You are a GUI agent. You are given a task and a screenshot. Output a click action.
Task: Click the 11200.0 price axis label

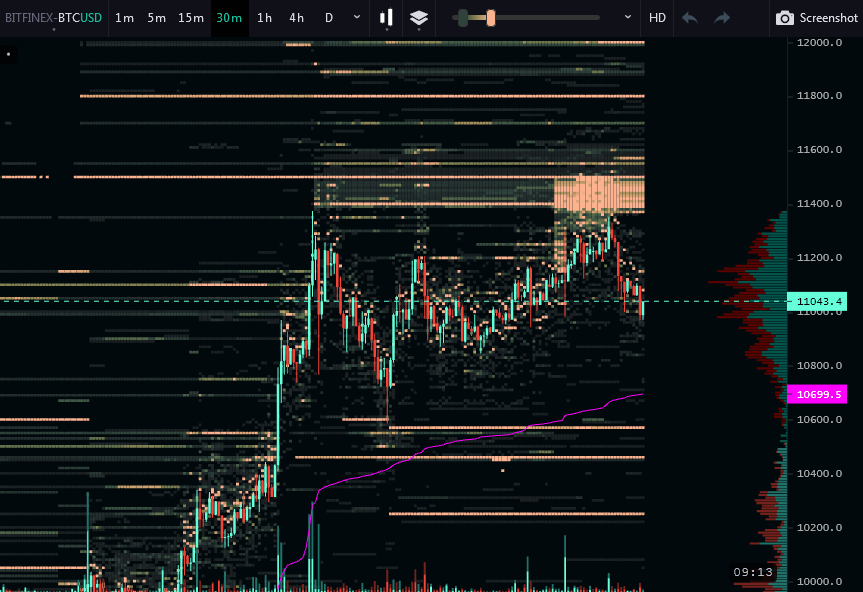click(819, 257)
